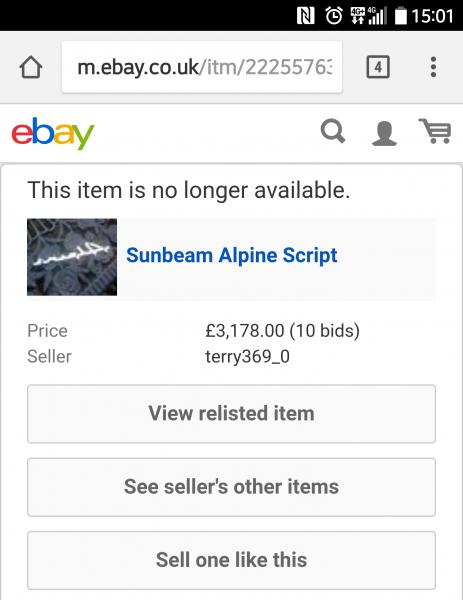Tap the 15:01 clock in status bar
This screenshot has width=463, height=600.
(432, 16)
